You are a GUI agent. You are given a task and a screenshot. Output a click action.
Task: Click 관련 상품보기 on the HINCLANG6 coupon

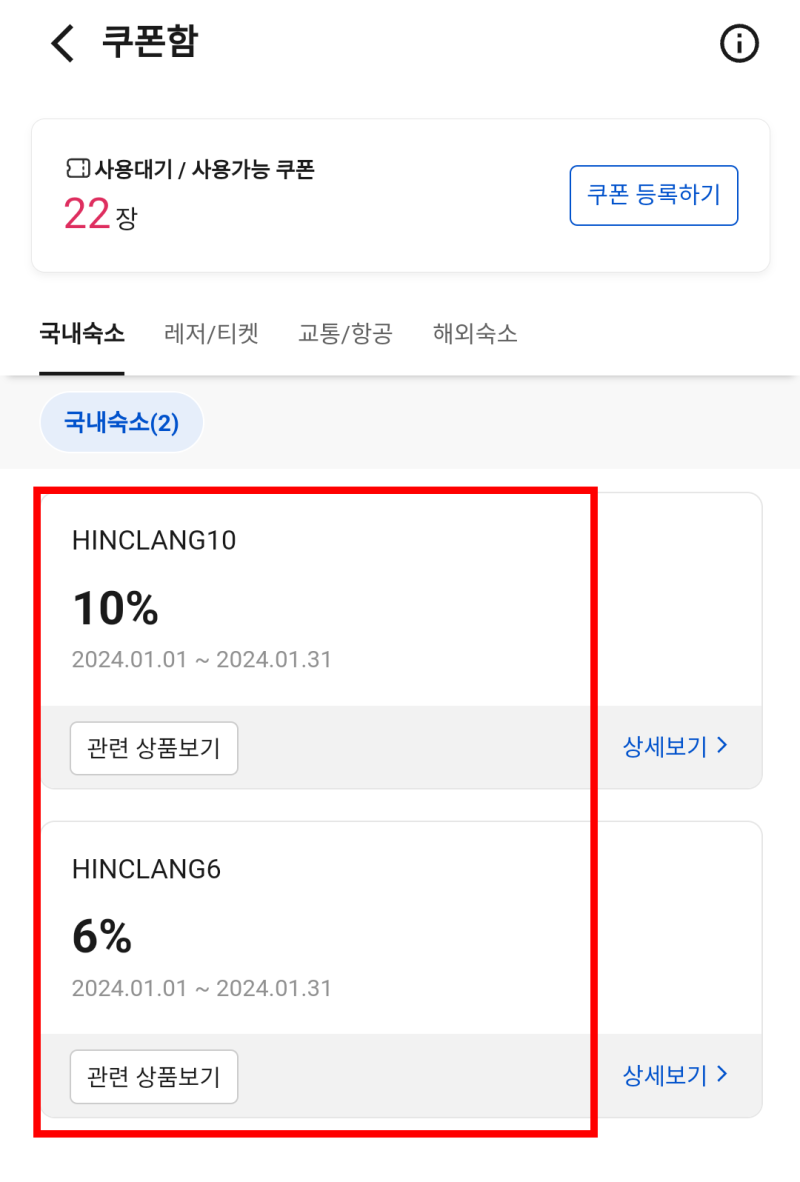(154, 1076)
